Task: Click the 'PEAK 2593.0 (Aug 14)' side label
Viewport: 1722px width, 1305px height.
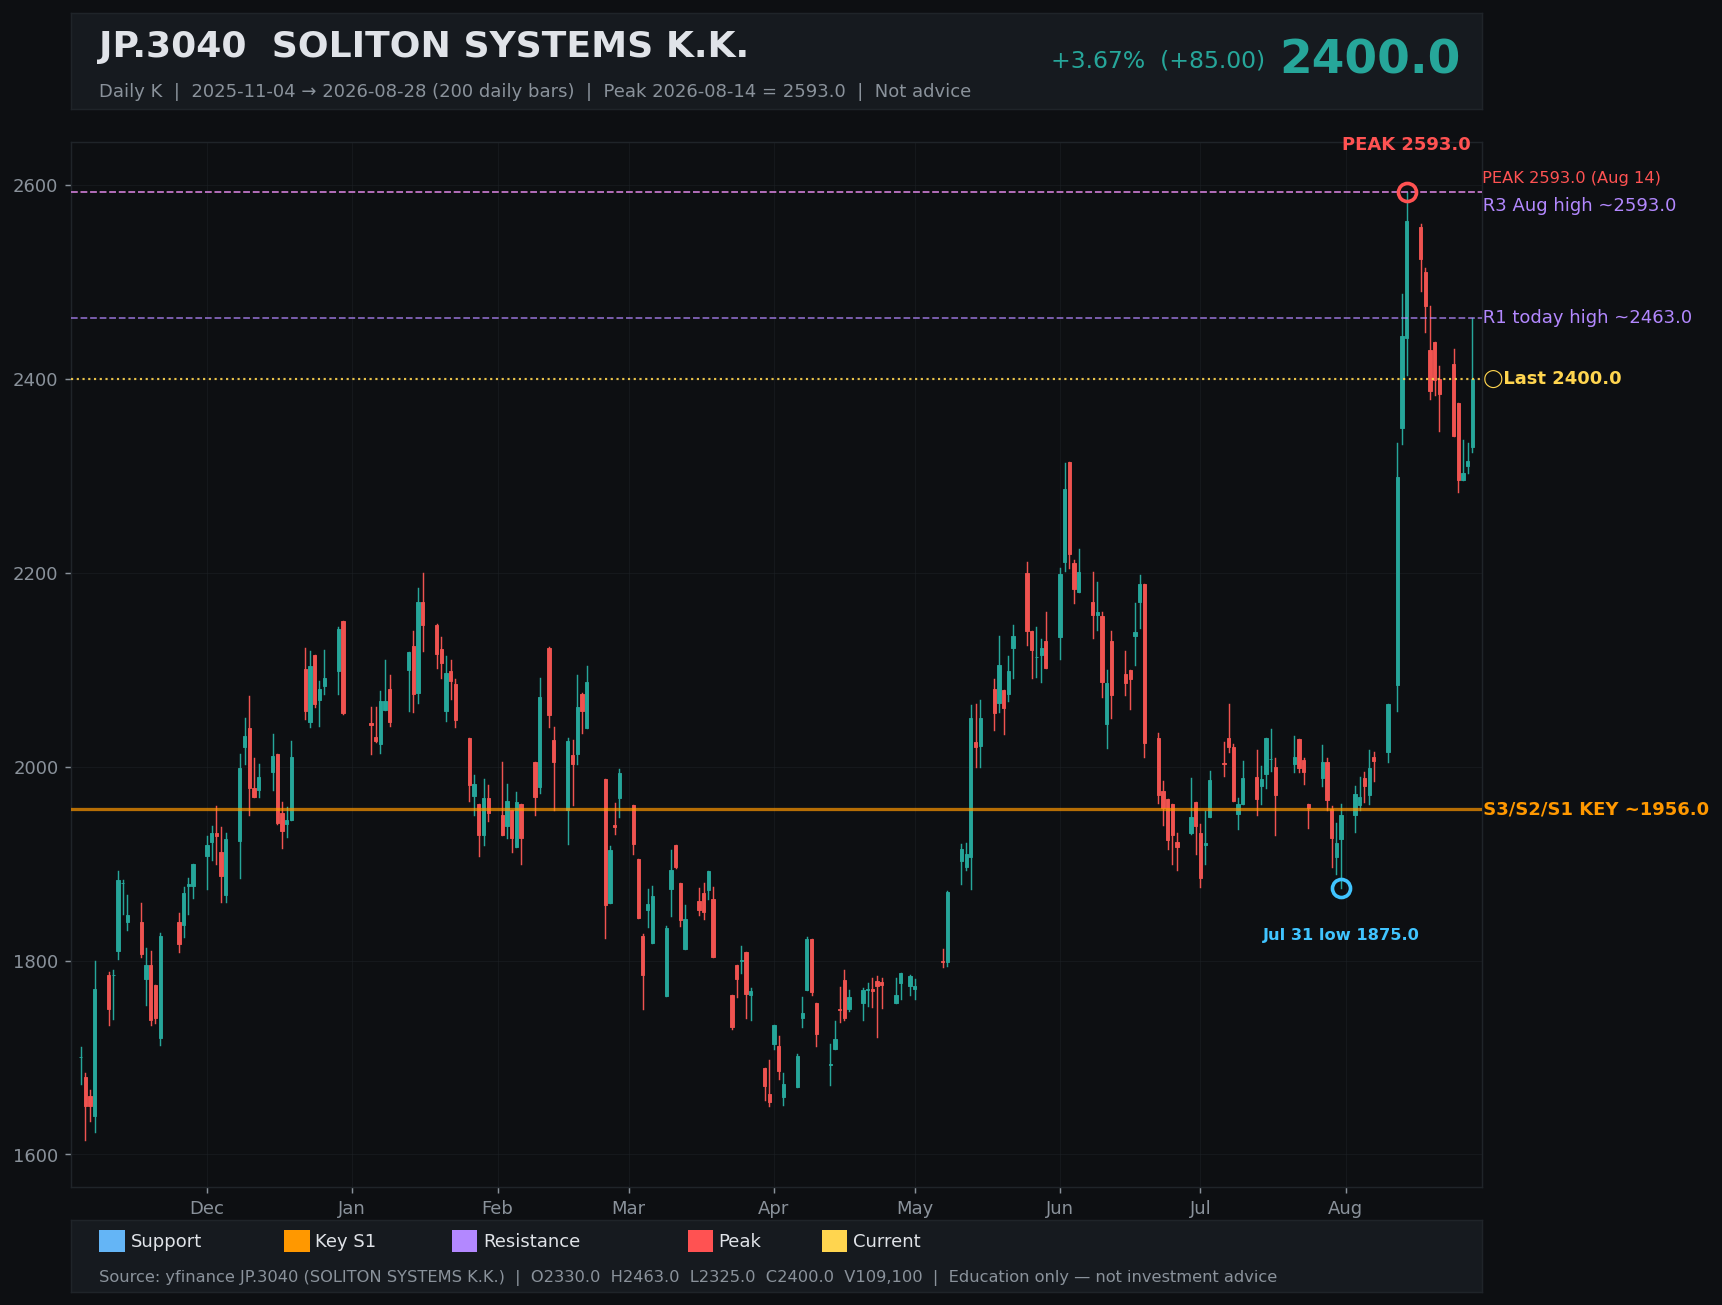Action: pos(1571,178)
